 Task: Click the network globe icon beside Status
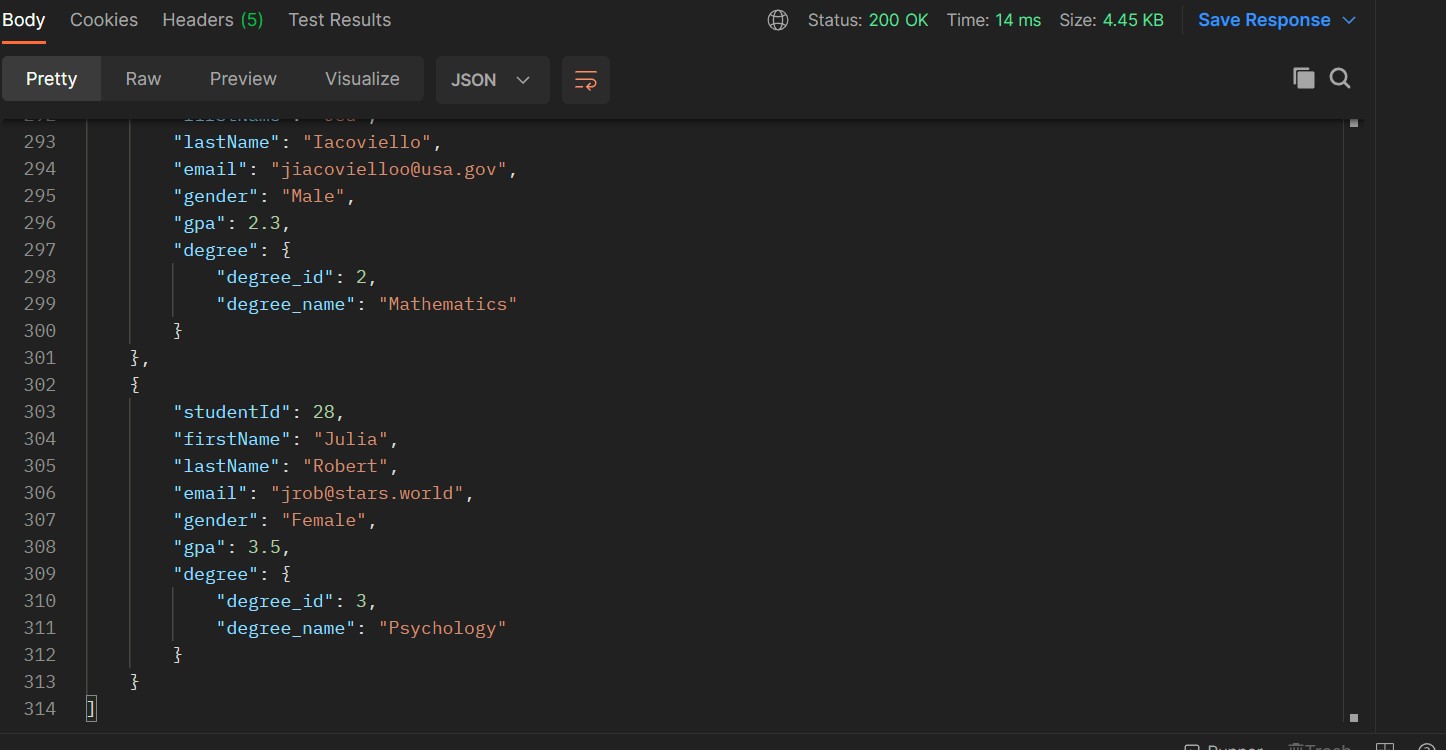[x=778, y=20]
